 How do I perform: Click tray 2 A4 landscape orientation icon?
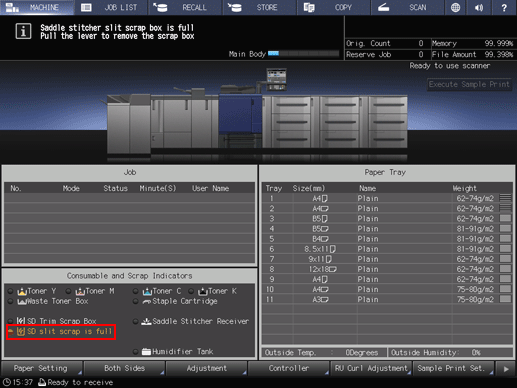coord(325,209)
